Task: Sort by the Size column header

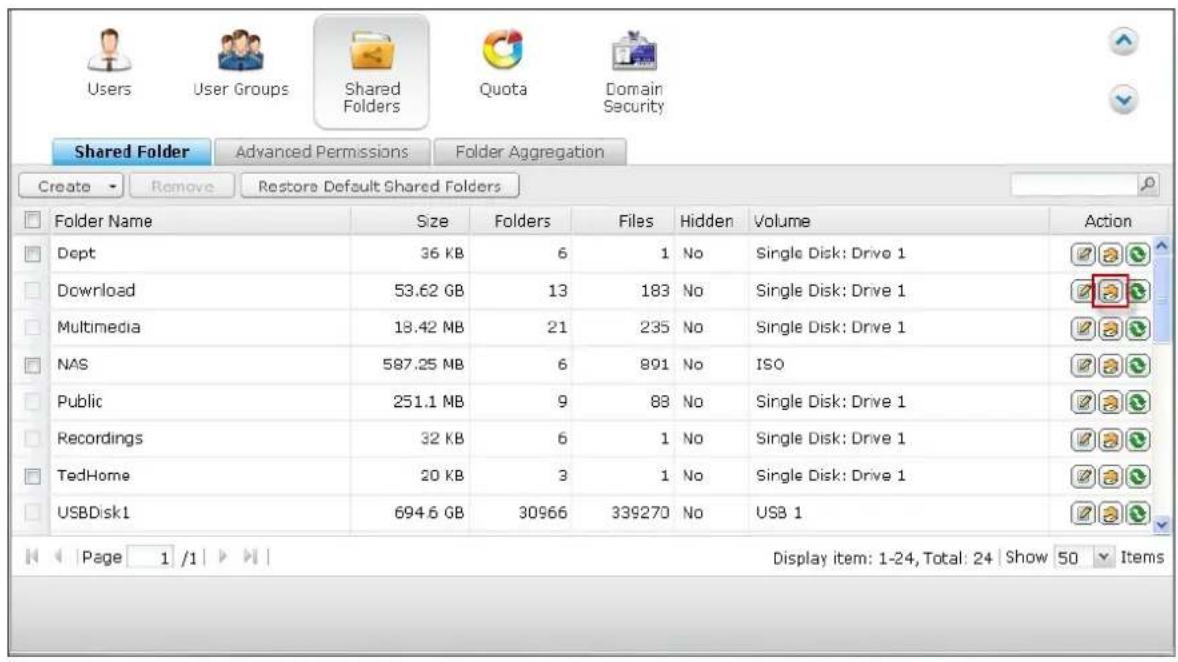Action: 410,221
